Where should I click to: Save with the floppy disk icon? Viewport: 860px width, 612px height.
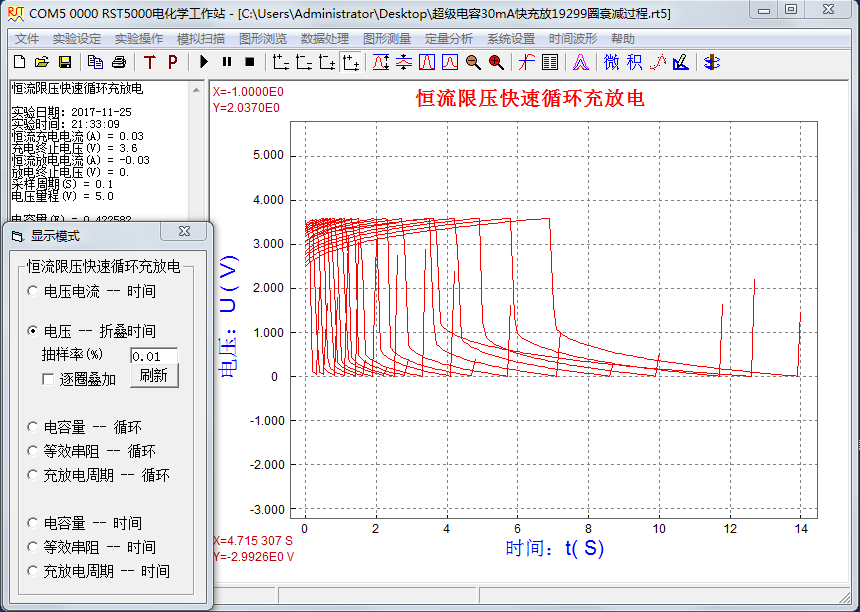[64, 62]
